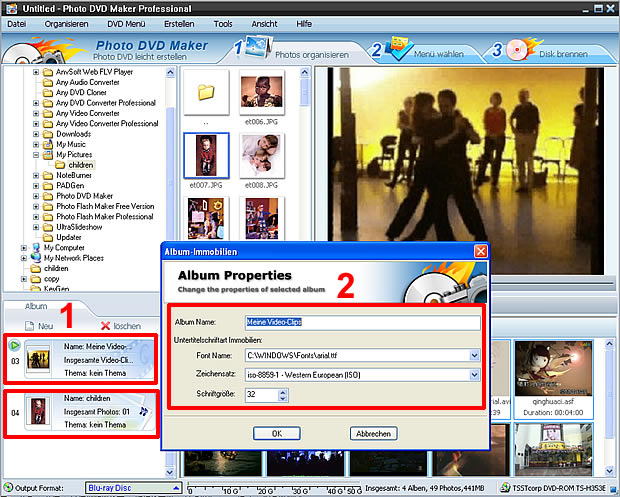Screen dimensions: 620x497
Task: Click the TSSTcorp DVD-ROM drive icon
Action: point(505,488)
